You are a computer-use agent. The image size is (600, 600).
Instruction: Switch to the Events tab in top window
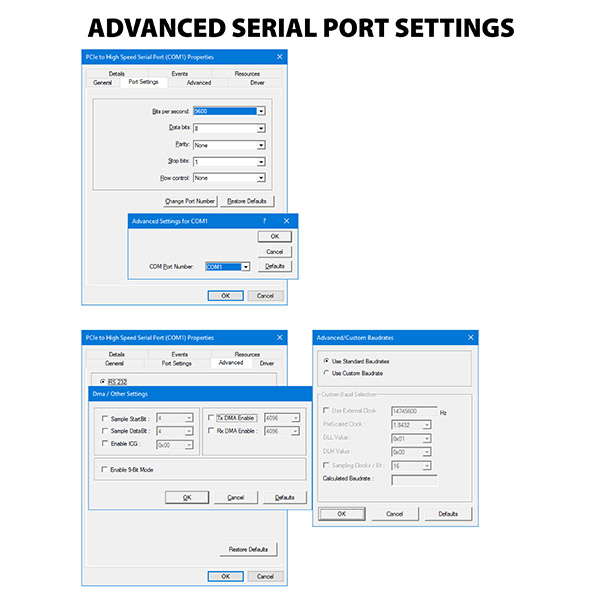pos(179,74)
